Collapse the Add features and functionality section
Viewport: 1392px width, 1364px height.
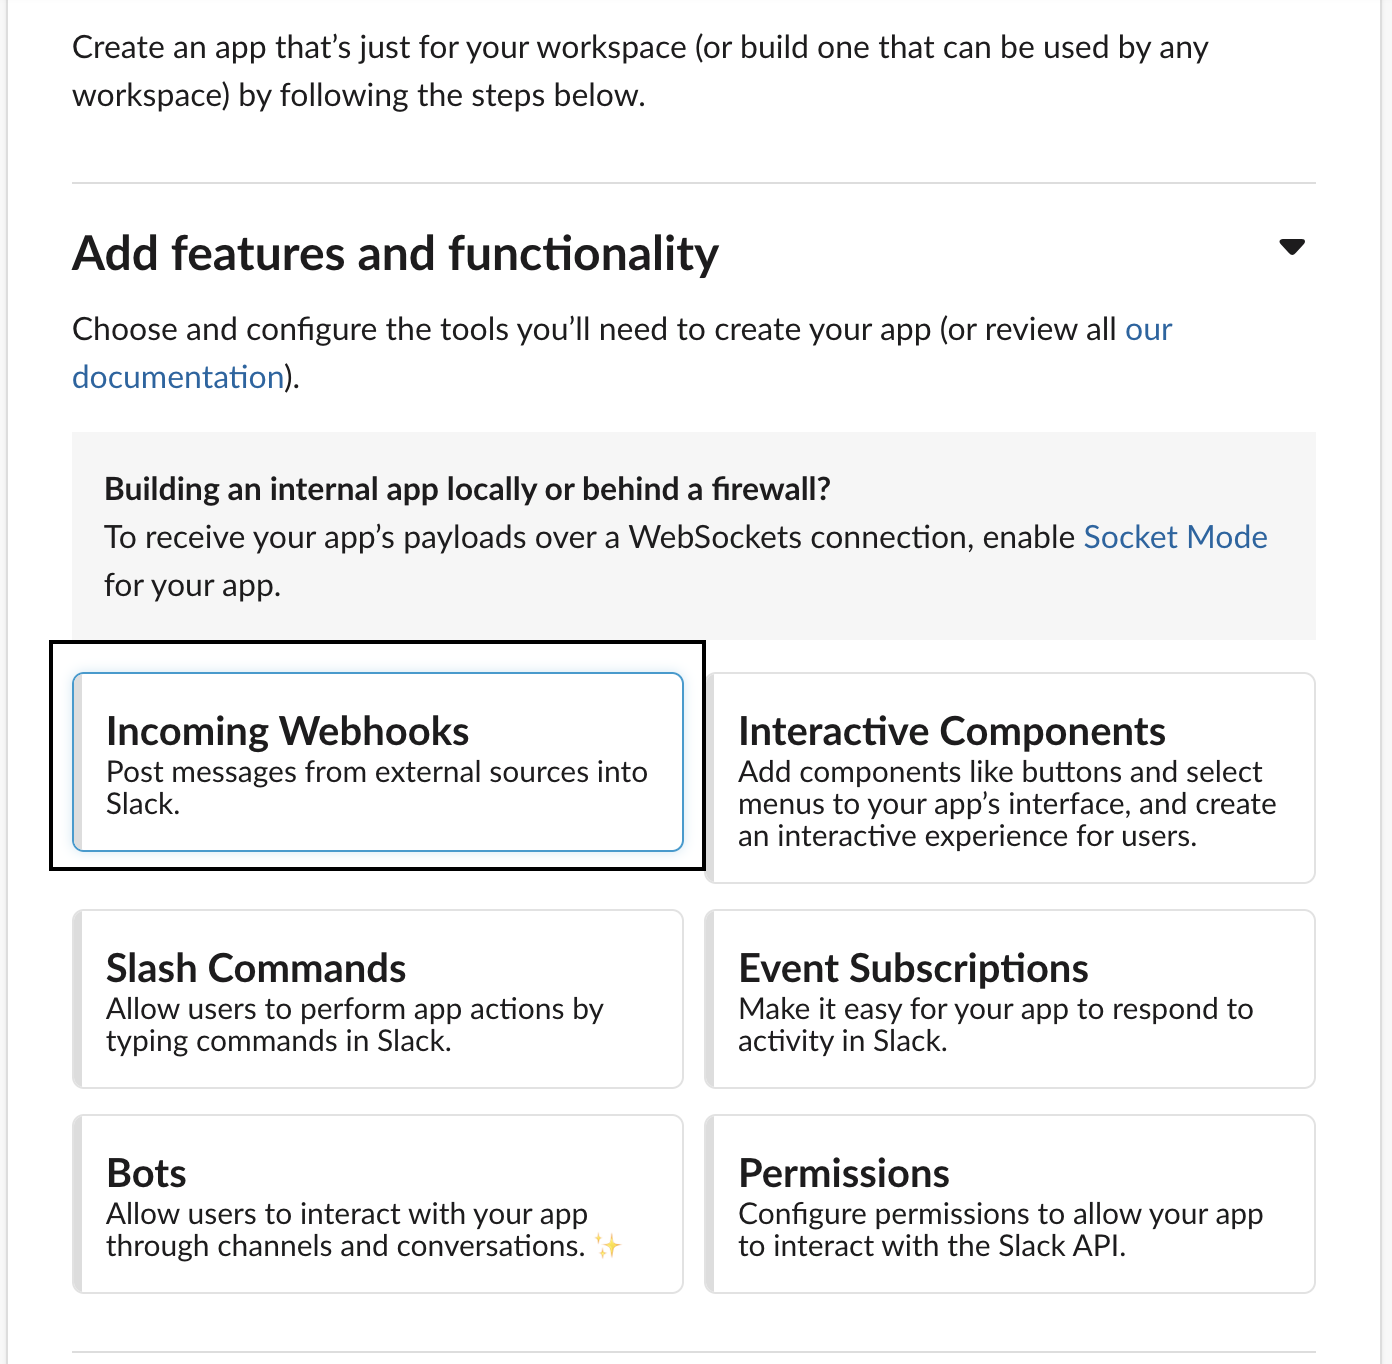[x=1292, y=247]
